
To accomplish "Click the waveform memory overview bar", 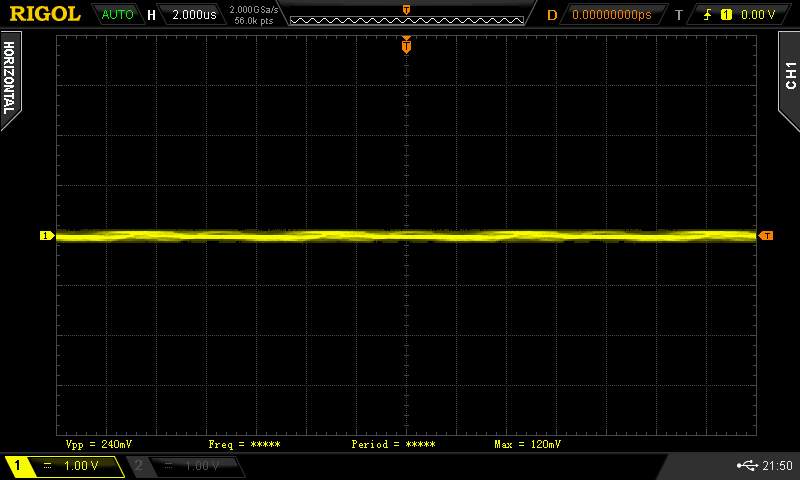I will (406, 17).
